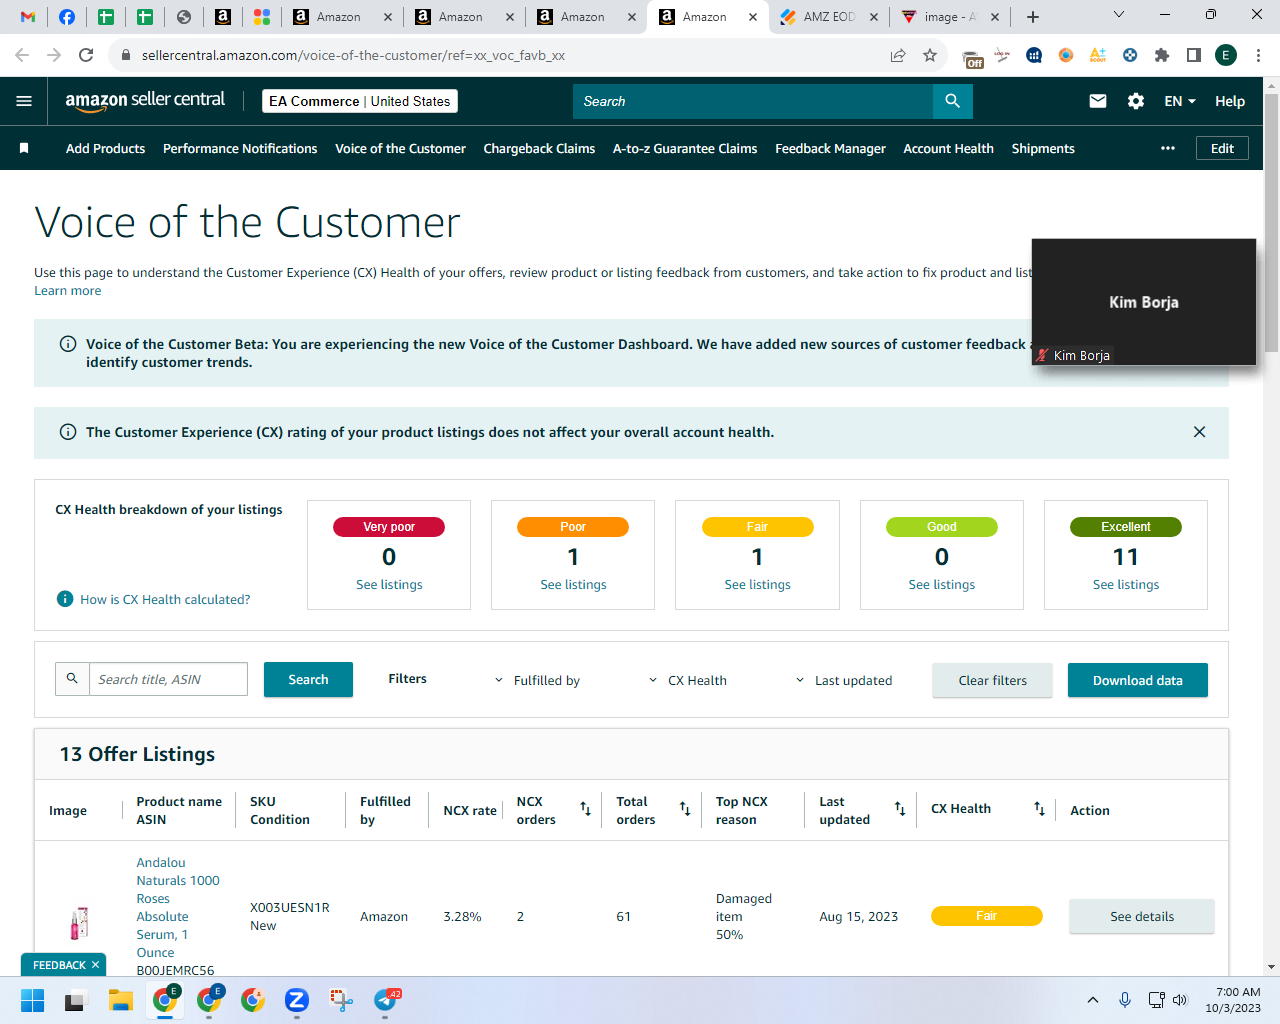Click the volume icon in system tray
Screen dimensions: 1280x1024
(1180, 1000)
